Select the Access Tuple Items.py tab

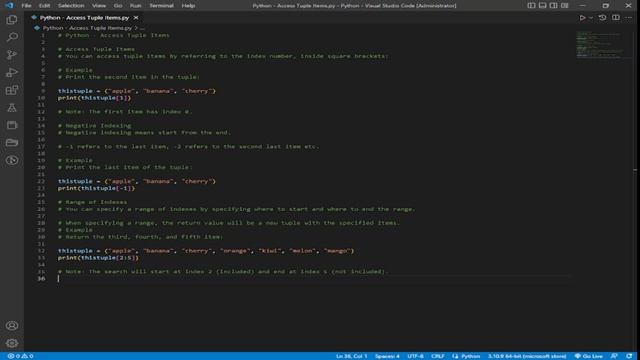point(84,18)
